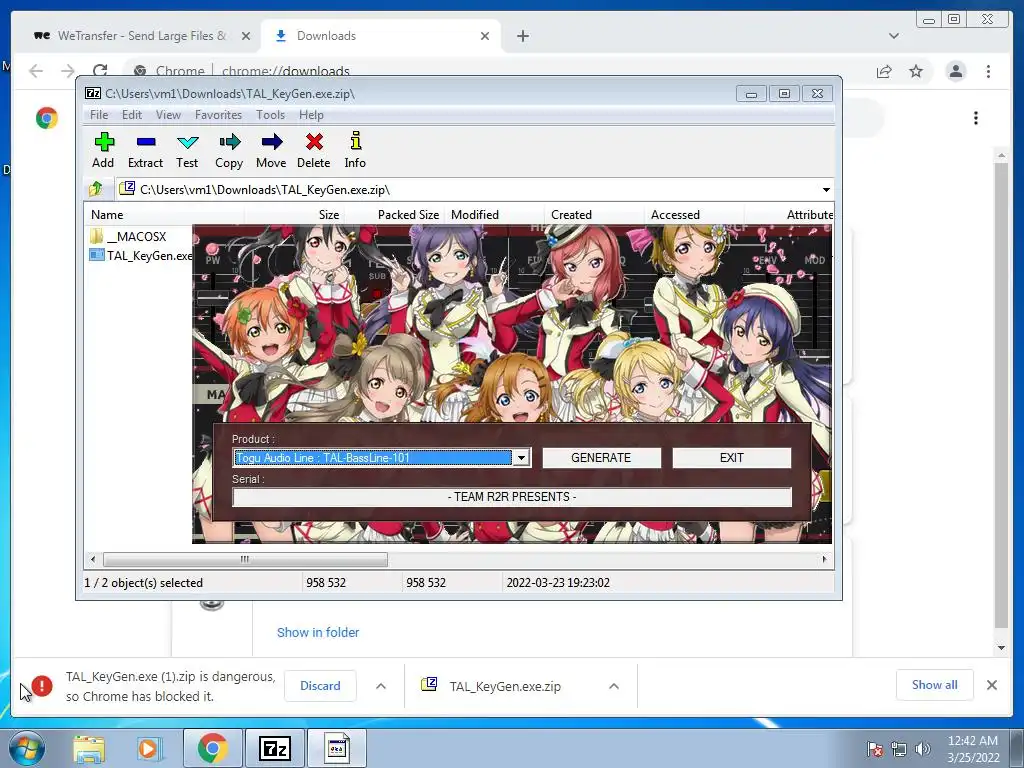Viewport: 1024px width, 768px height.
Task: Open the Windows Start menu
Action: point(27,748)
